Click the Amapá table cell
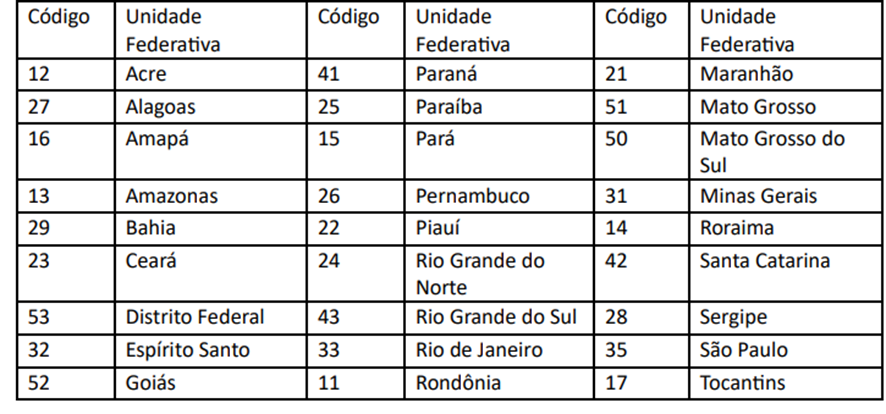 point(211,152)
